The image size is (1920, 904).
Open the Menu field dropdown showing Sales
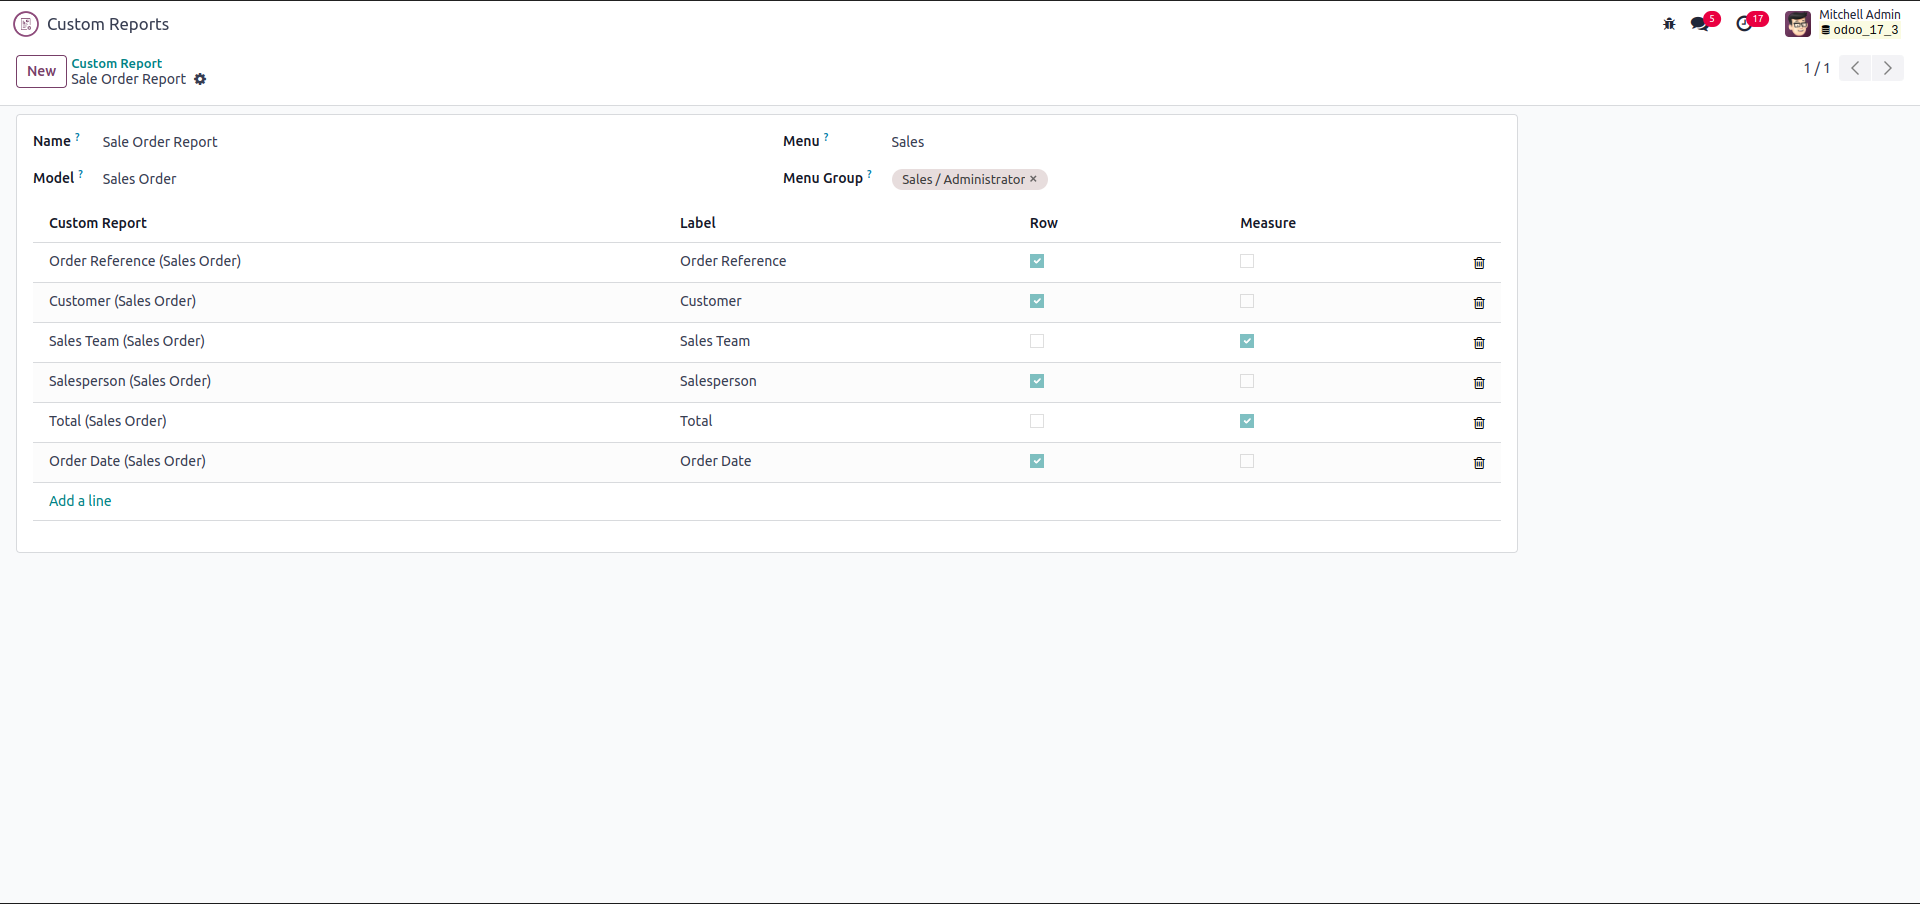(1000, 142)
